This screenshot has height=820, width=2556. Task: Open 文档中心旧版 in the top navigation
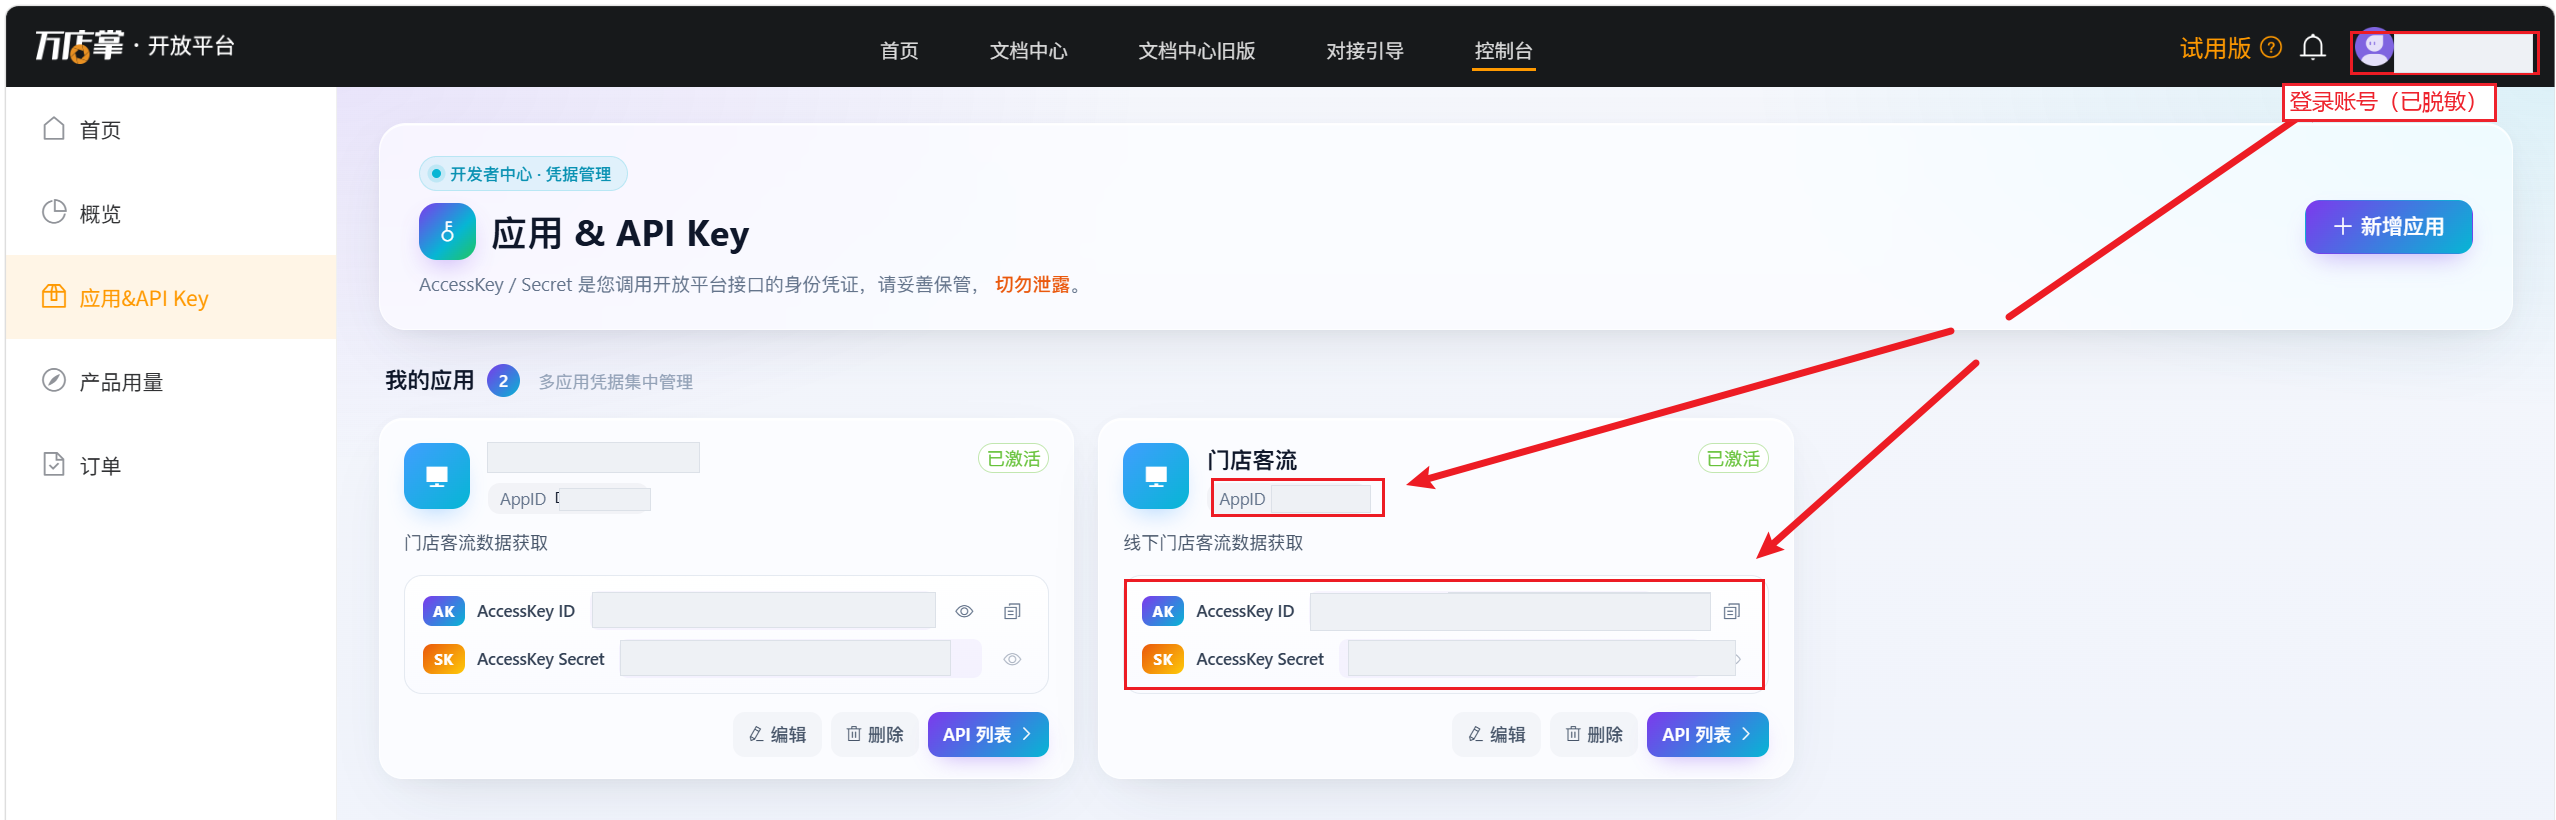click(x=1196, y=51)
